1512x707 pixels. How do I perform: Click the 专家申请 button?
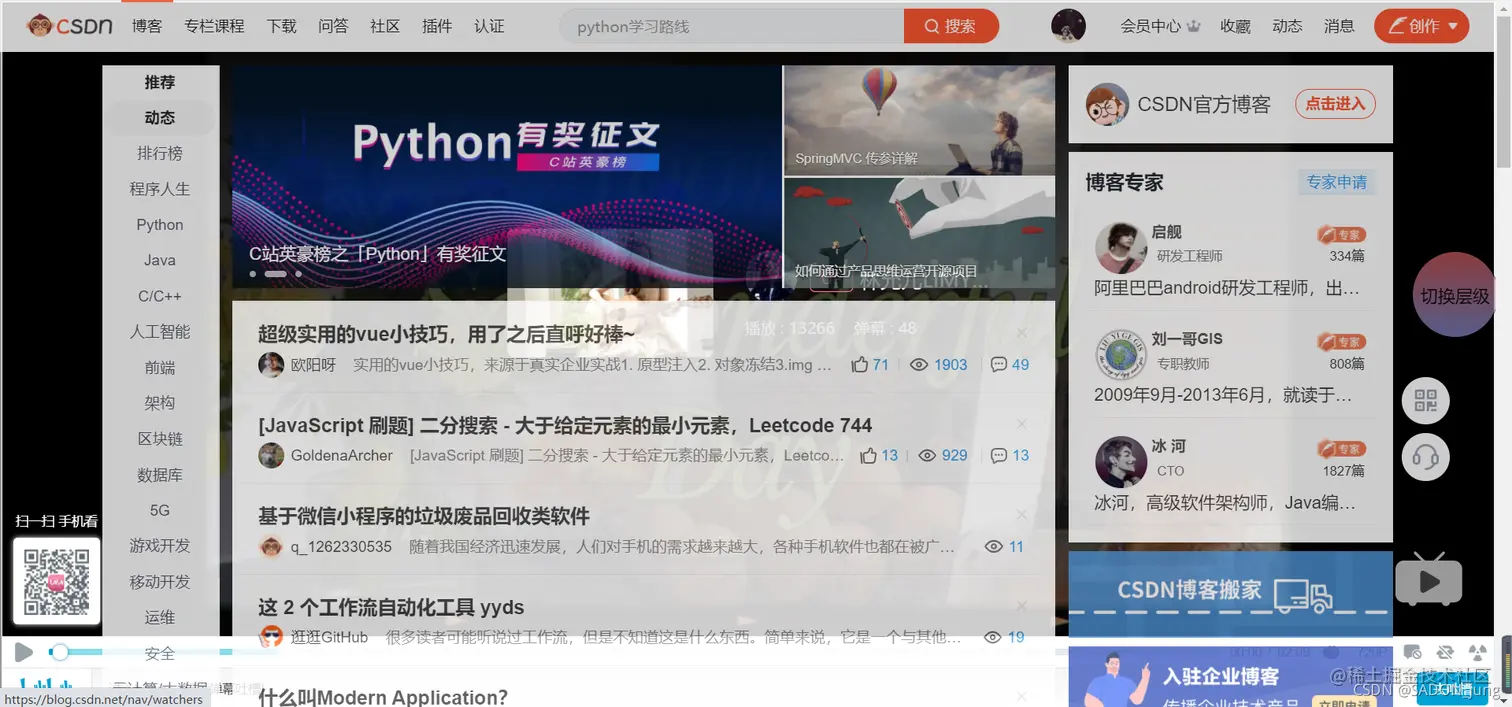[x=1336, y=182]
